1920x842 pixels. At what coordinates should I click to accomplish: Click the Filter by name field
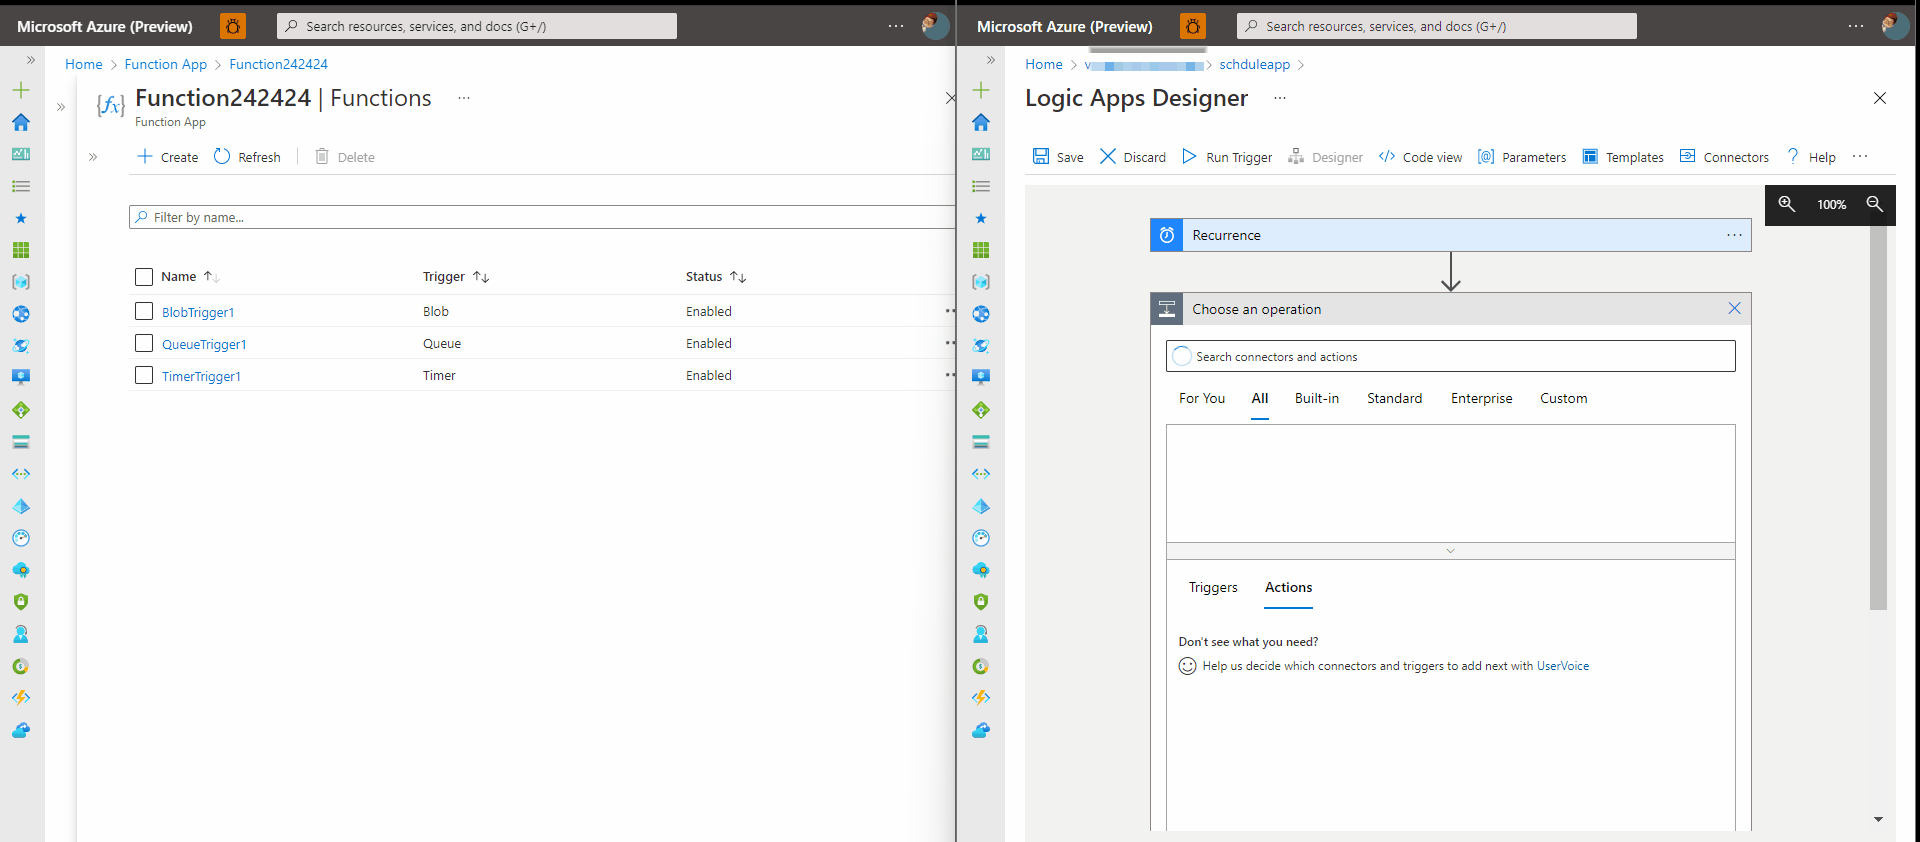coord(542,217)
